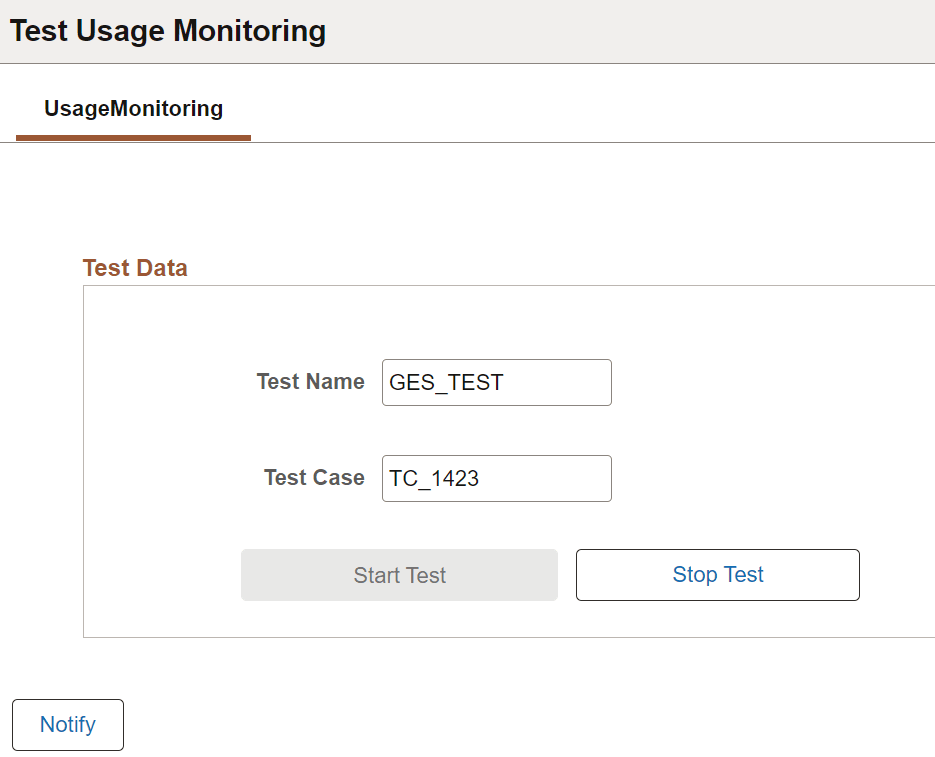Click inside the TC_1423 text box
Image resolution: width=935 pixels, height=757 pixels.
coord(496,478)
